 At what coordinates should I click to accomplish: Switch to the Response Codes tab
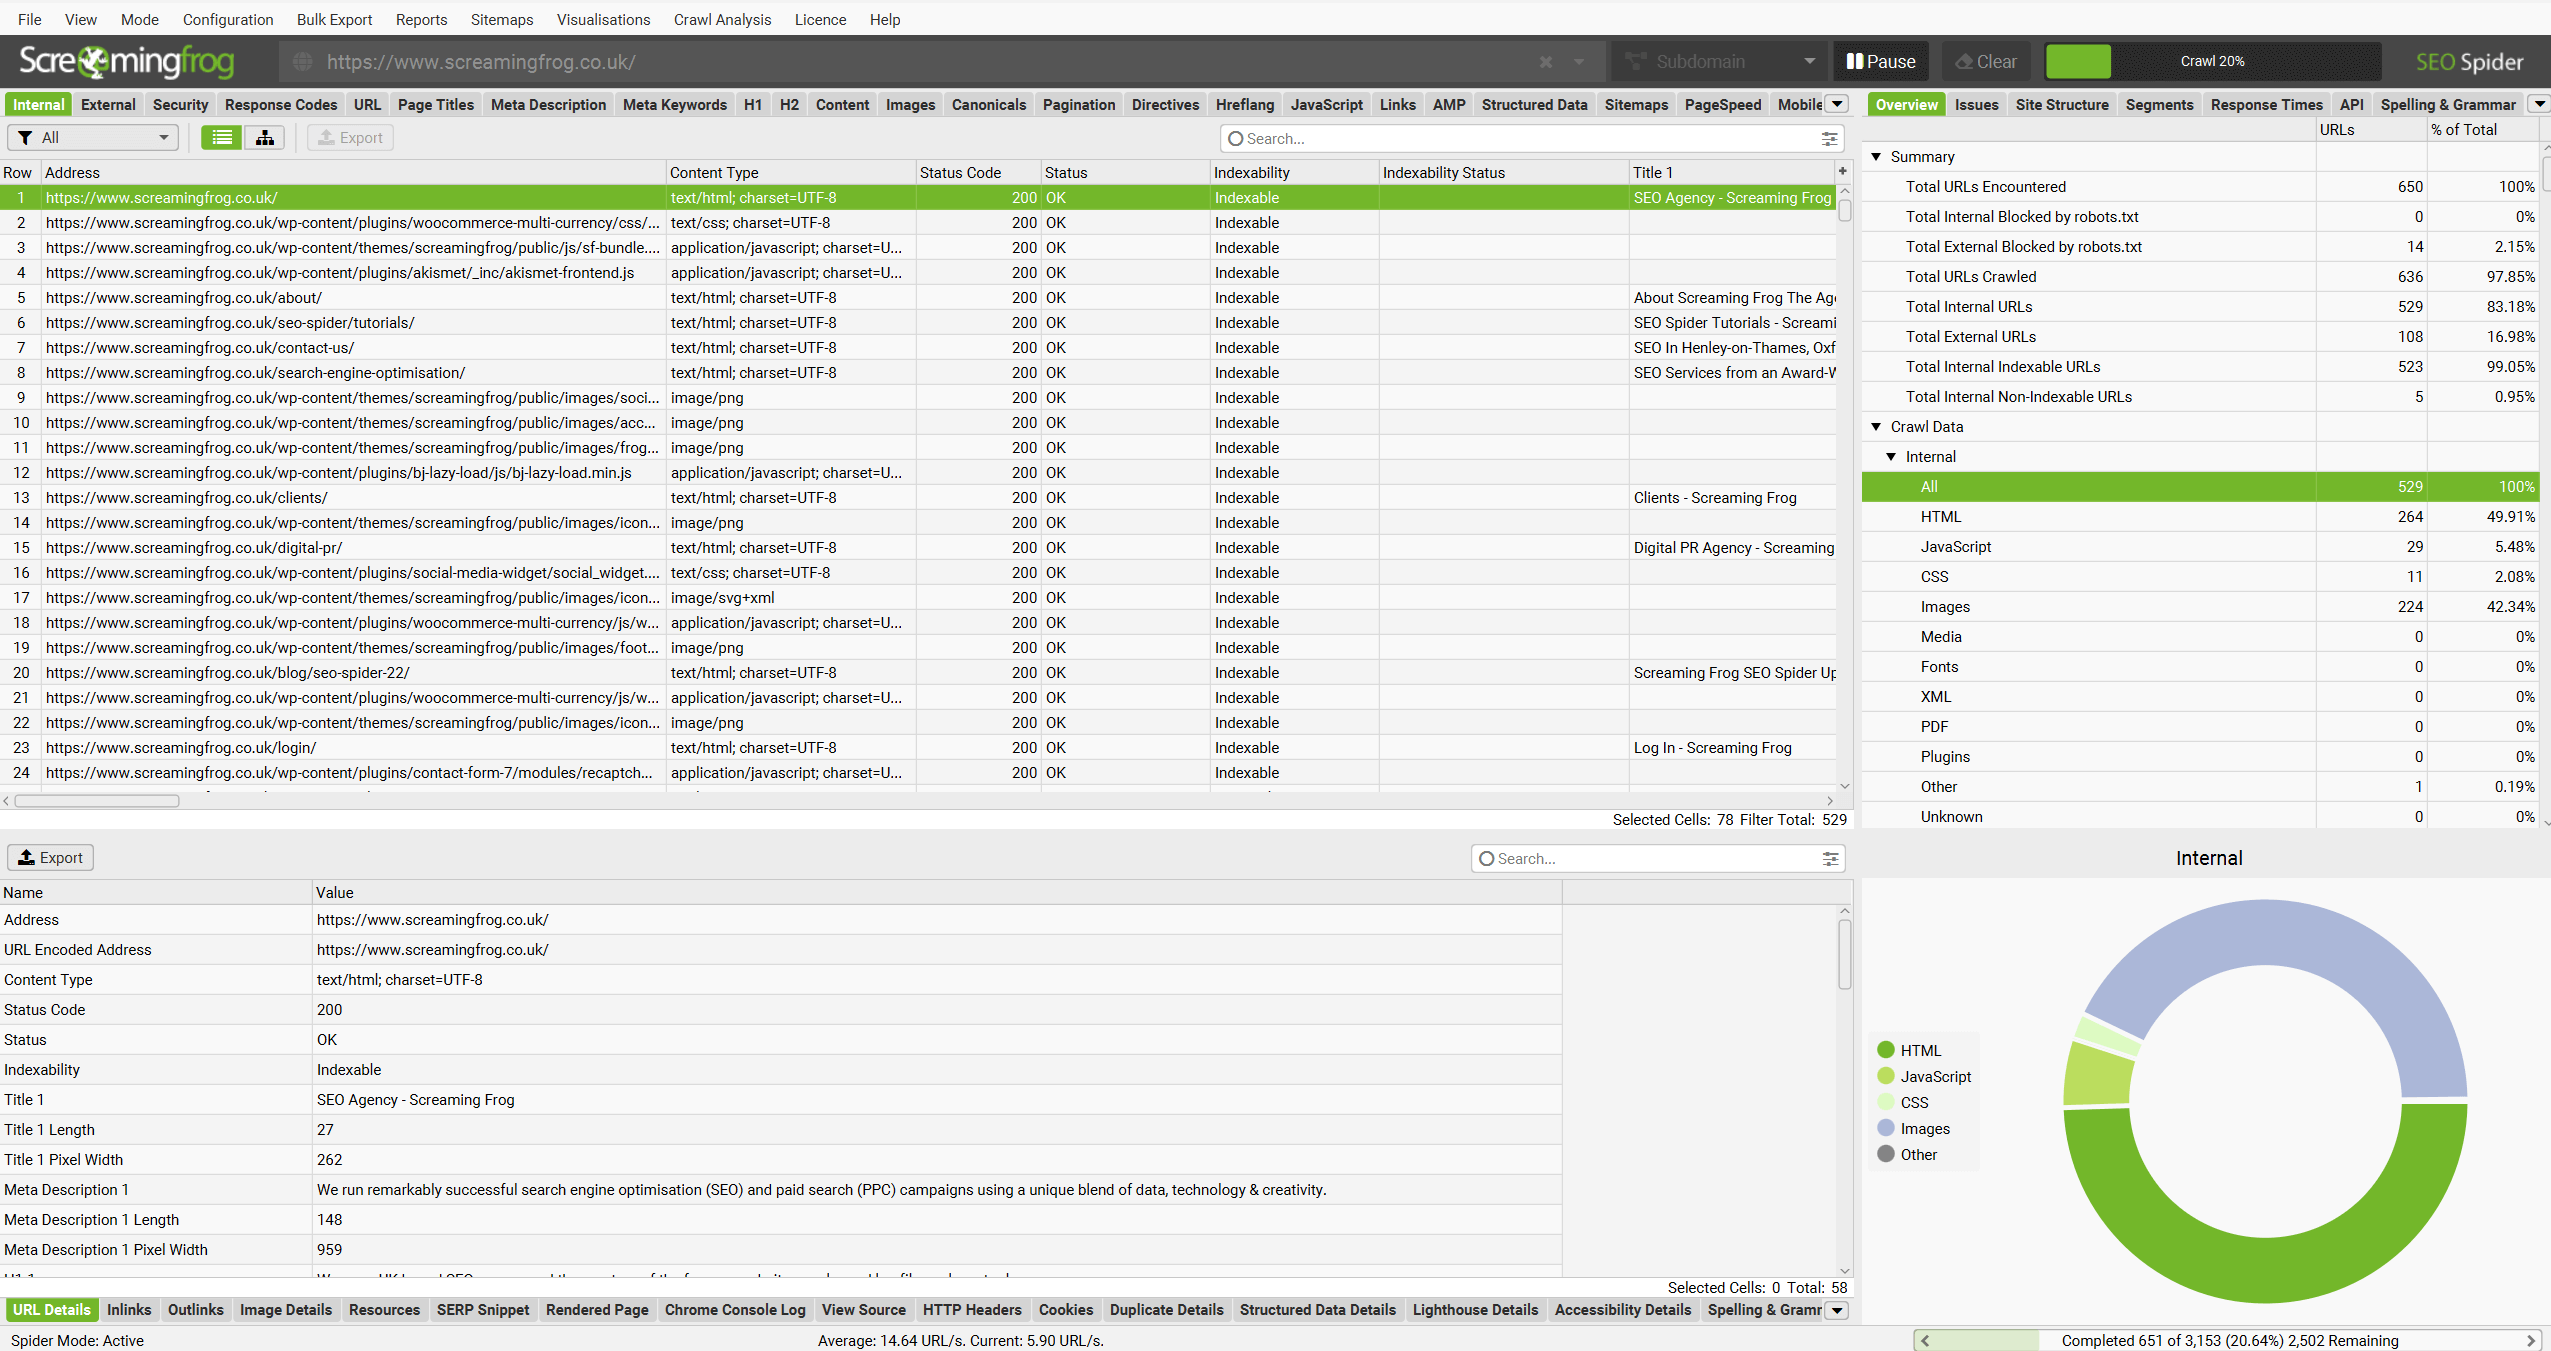point(281,104)
